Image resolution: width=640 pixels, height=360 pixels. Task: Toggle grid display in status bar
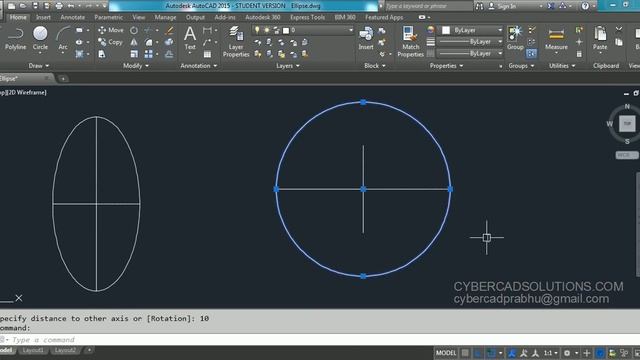click(465, 353)
